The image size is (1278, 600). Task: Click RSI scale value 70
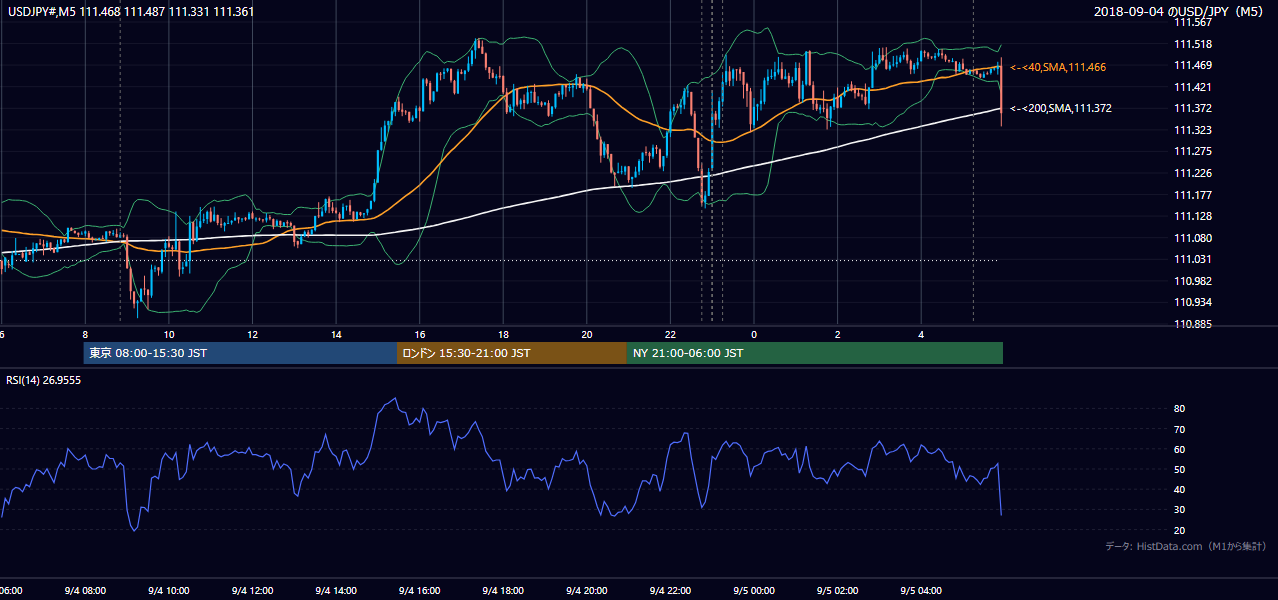[x=1179, y=429]
